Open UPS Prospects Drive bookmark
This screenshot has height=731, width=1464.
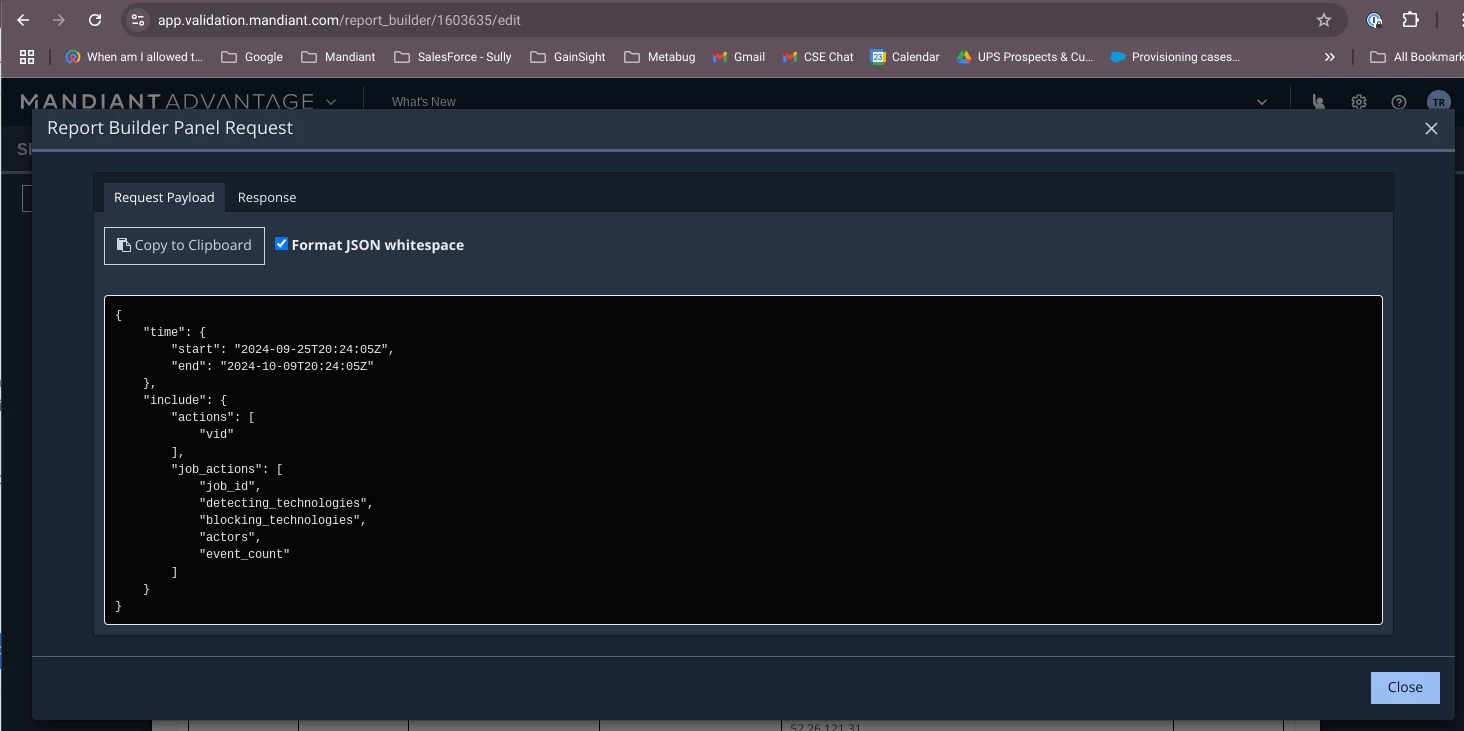(1025, 57)
